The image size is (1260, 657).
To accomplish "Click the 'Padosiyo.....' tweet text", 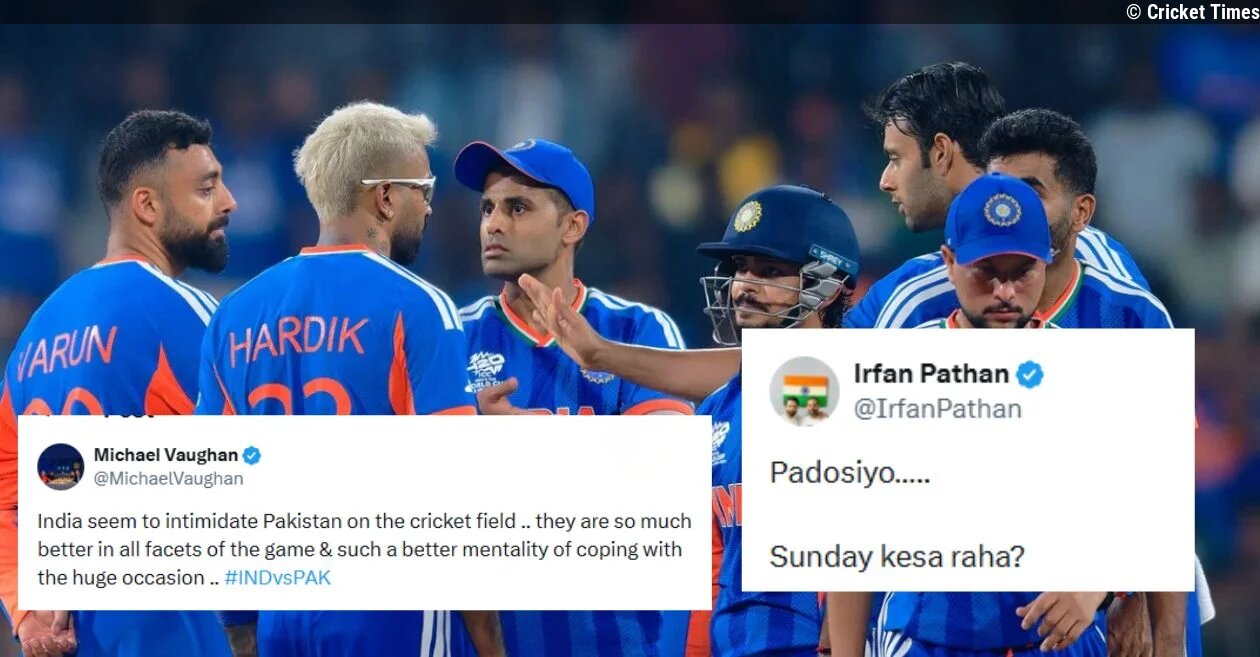I will tap(850, 473).
